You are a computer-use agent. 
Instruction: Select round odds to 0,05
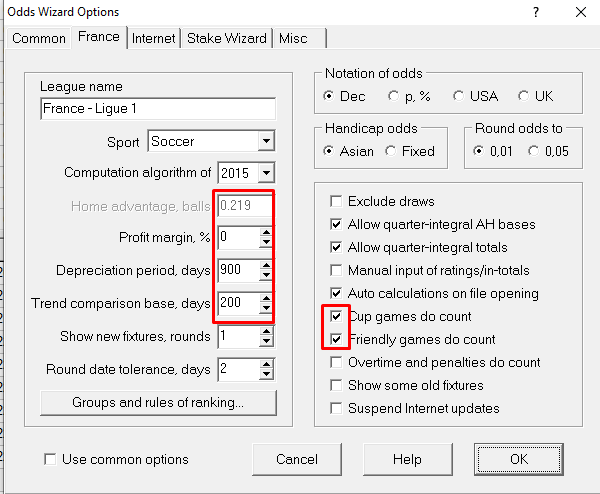tap(534, 151)
